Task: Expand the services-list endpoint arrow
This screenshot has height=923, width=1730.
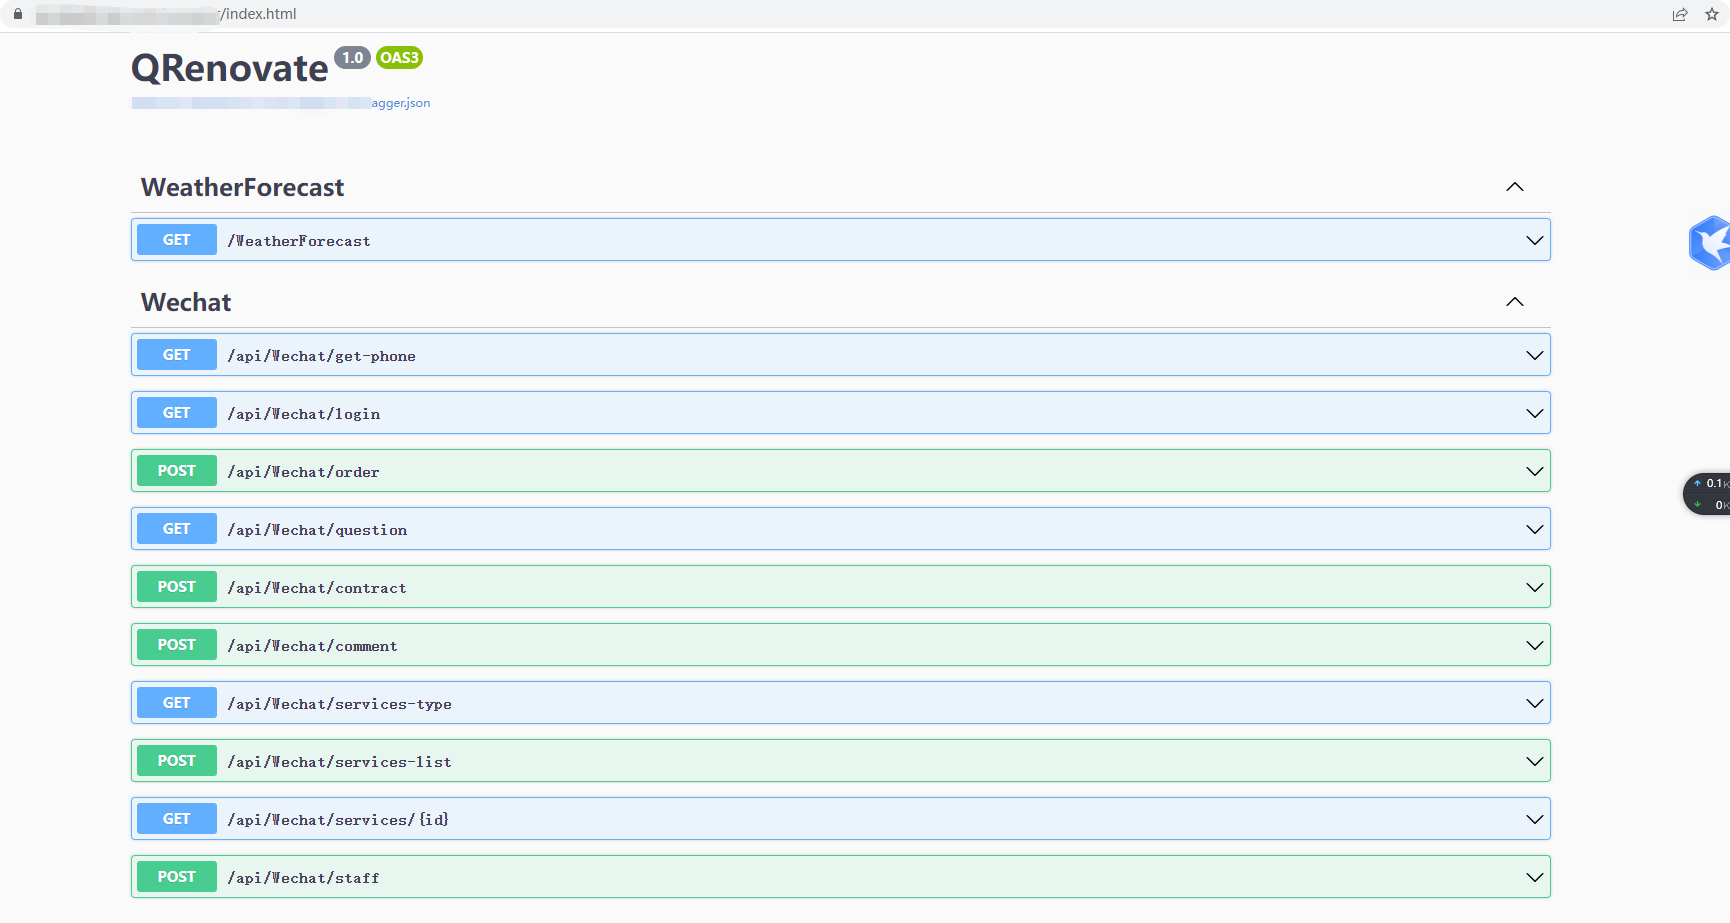Action: (x=1535, y=761)
